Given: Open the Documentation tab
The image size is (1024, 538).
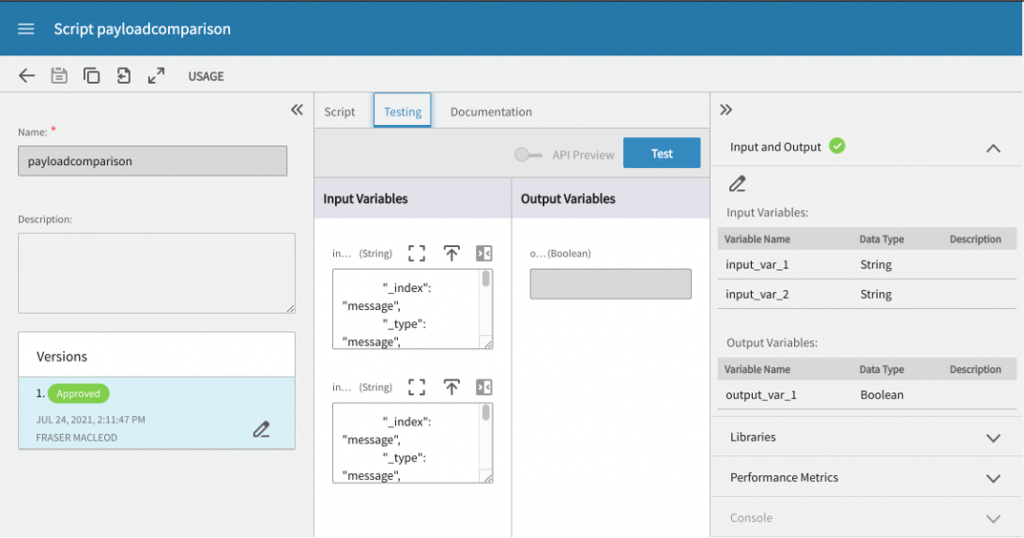Looking at the screenshot, I should tap(491, 112).
